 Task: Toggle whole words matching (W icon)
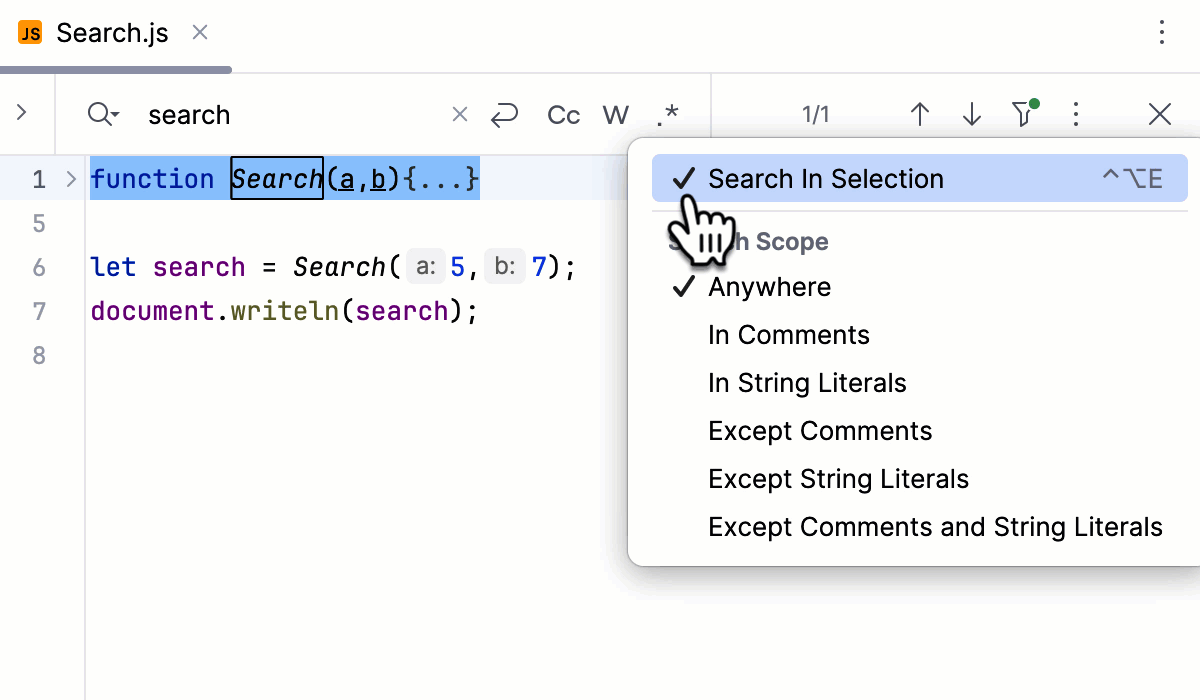coord(615,114)
